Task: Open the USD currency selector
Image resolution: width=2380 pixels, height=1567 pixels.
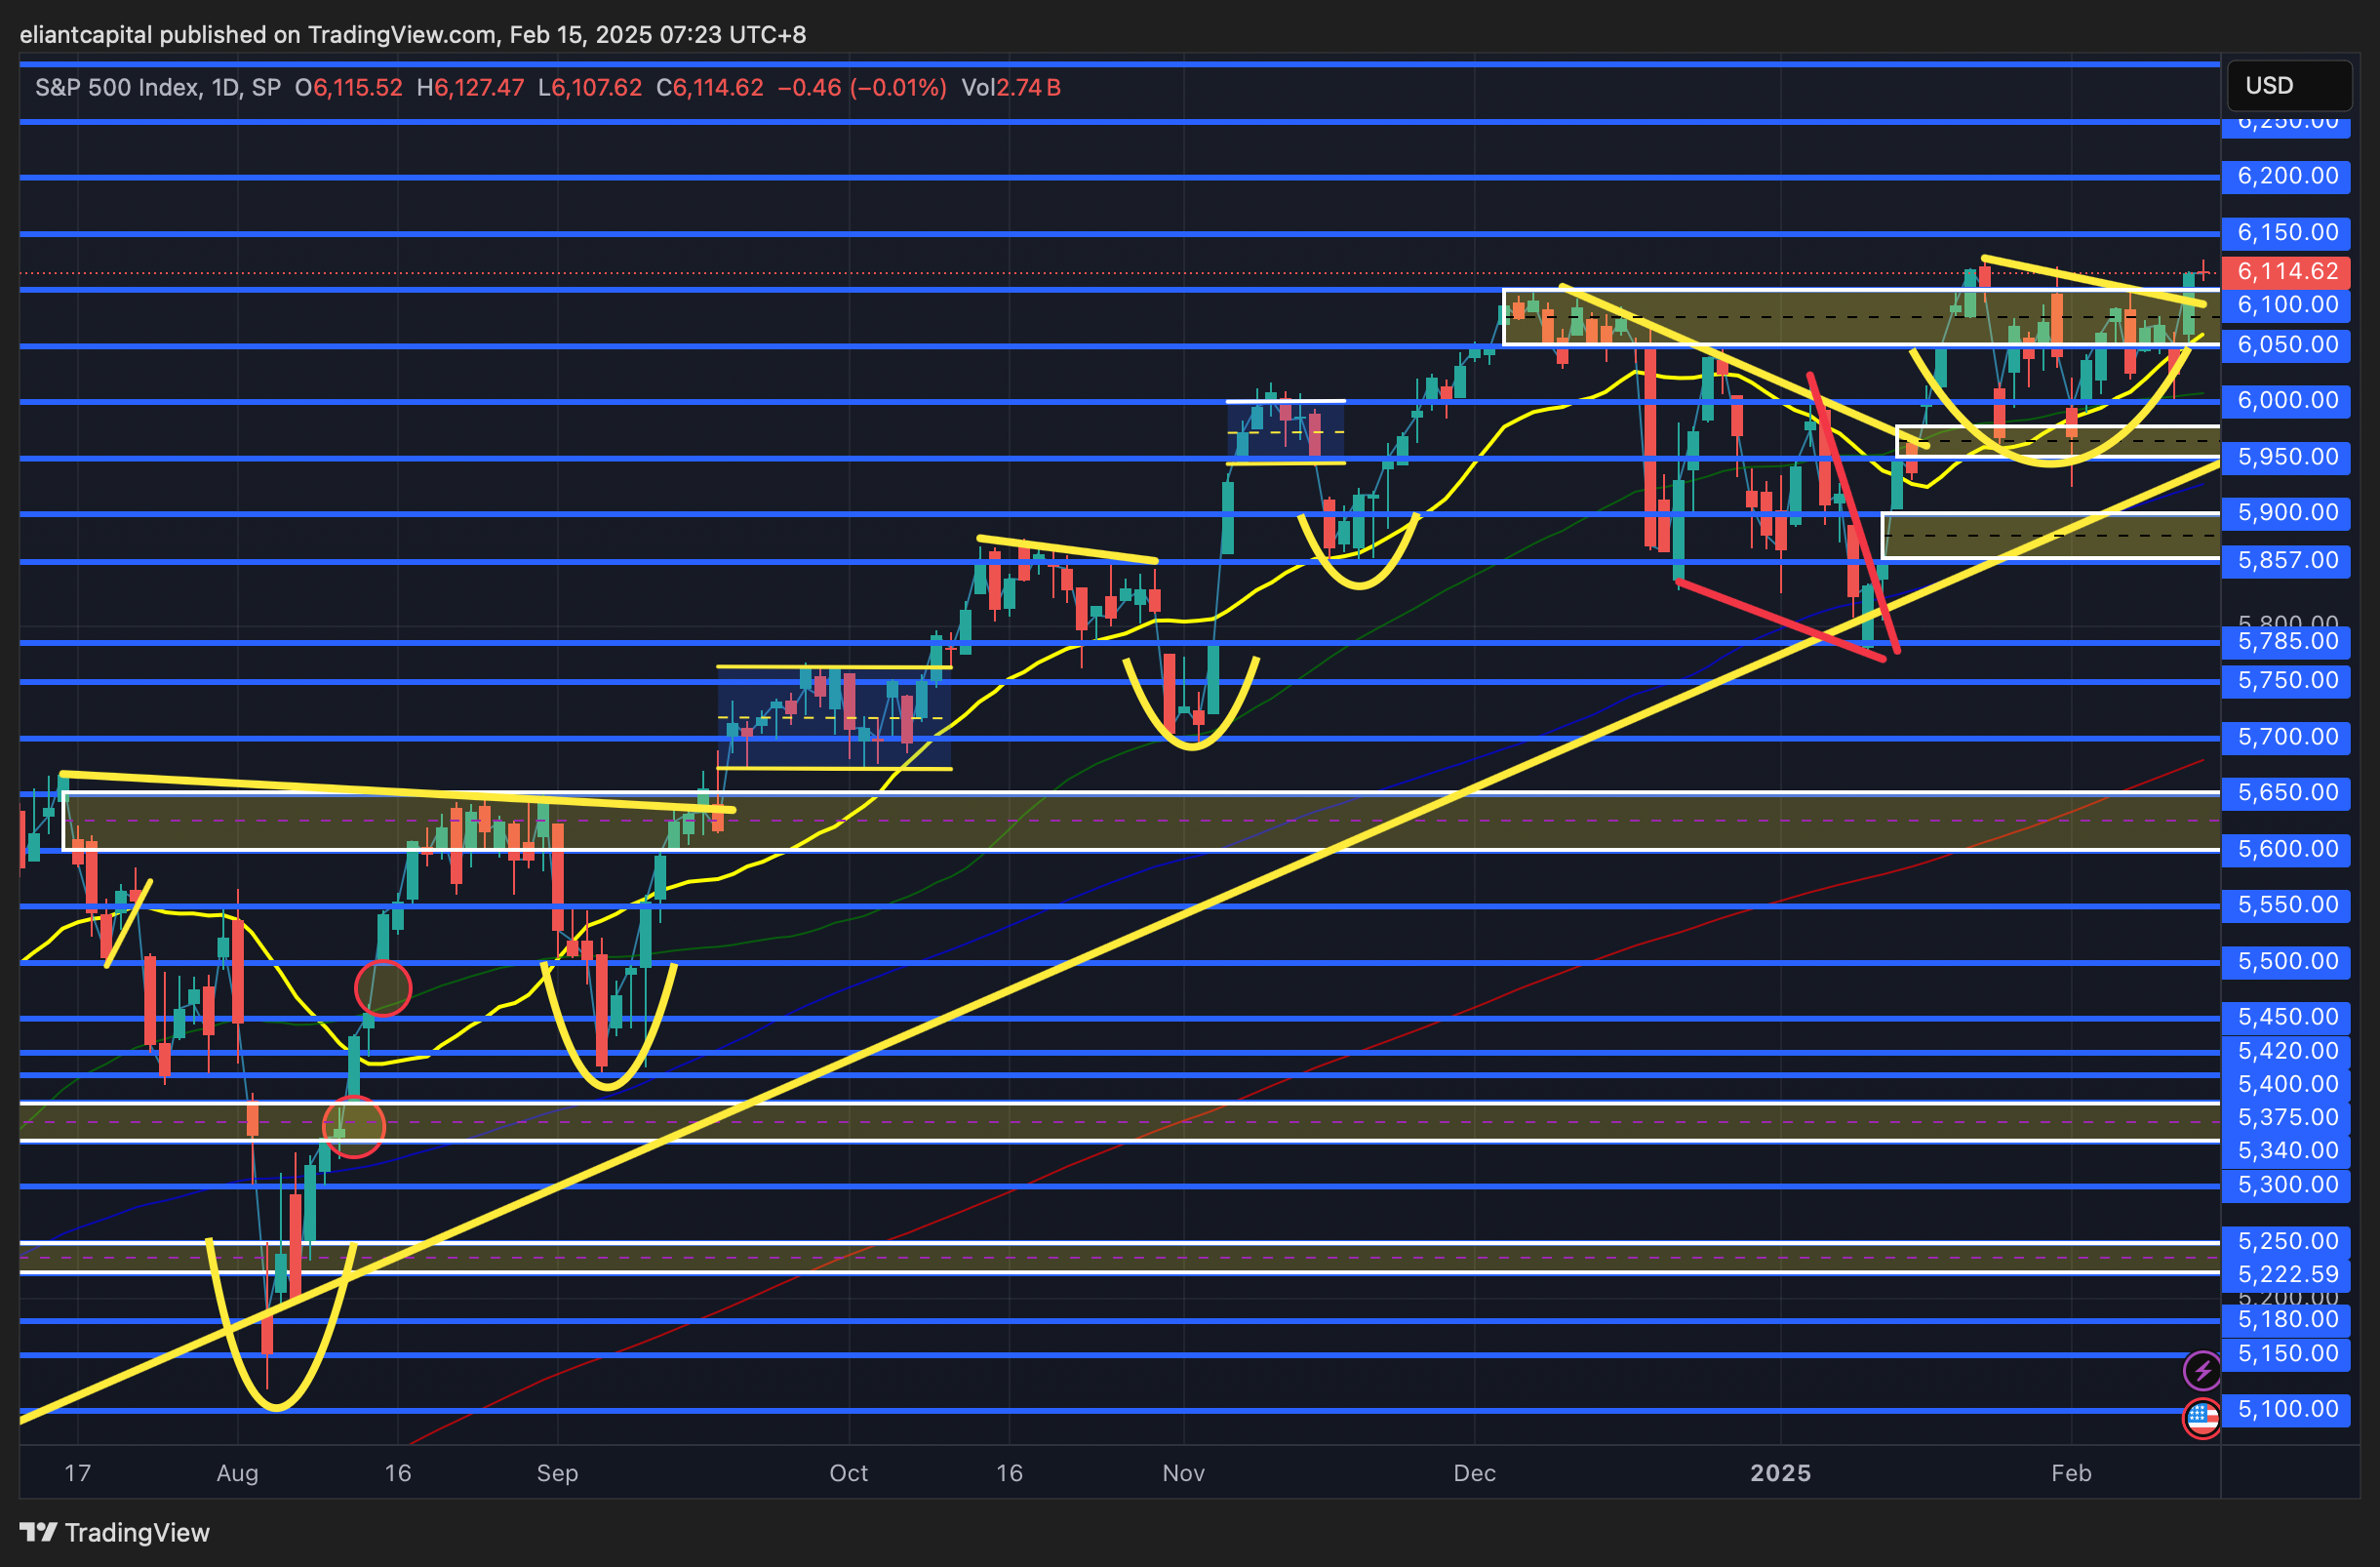Action: coord(2288,86)
